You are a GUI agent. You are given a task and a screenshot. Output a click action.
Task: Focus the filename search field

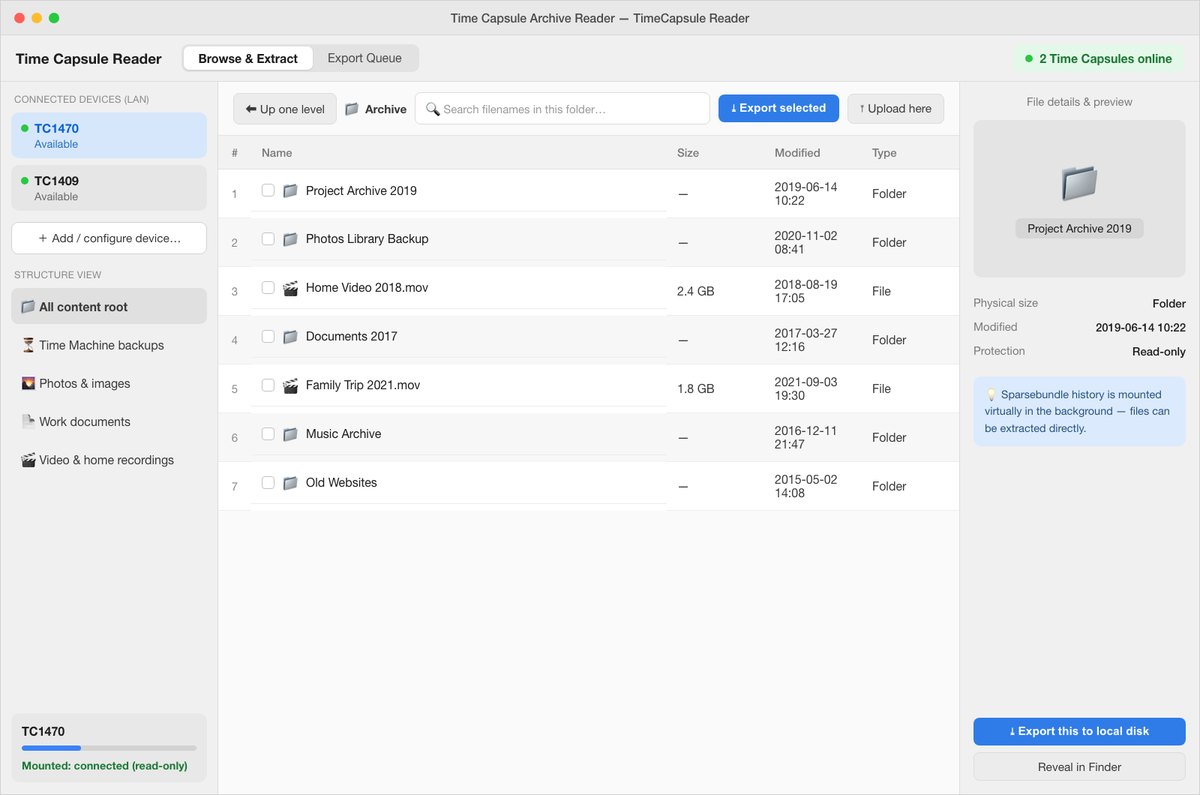562,109
